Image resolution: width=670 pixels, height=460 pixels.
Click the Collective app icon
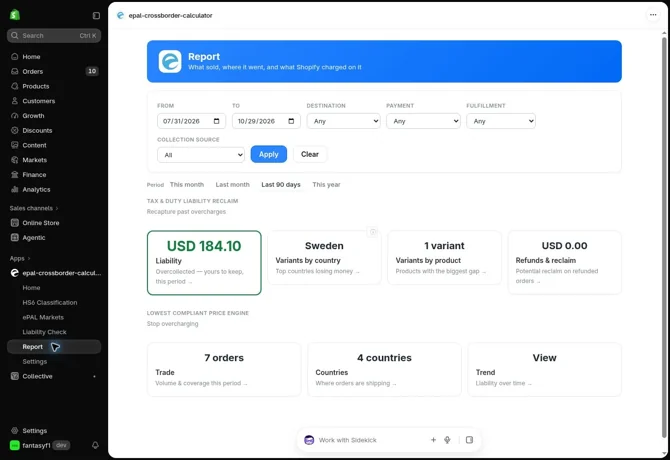click(x=15, y=376)
